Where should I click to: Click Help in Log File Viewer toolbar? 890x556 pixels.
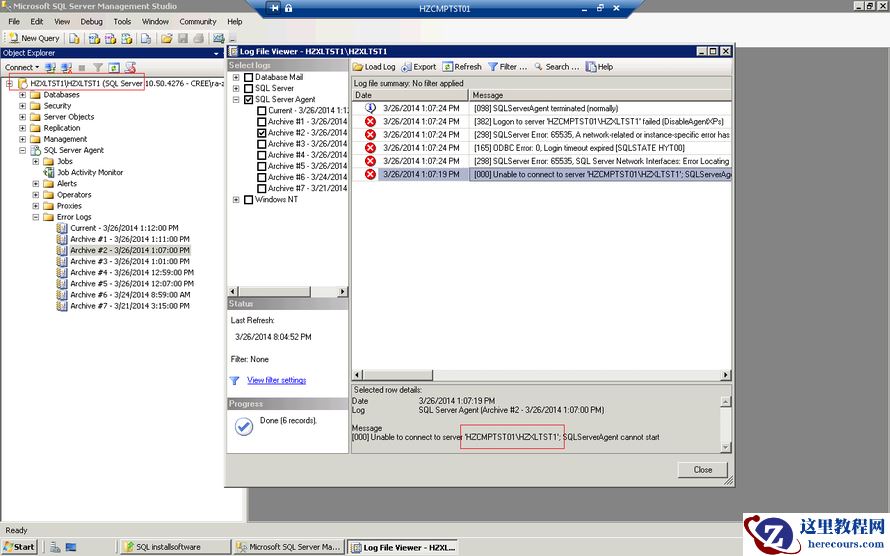pyautogui.click(x=599, y=67)
